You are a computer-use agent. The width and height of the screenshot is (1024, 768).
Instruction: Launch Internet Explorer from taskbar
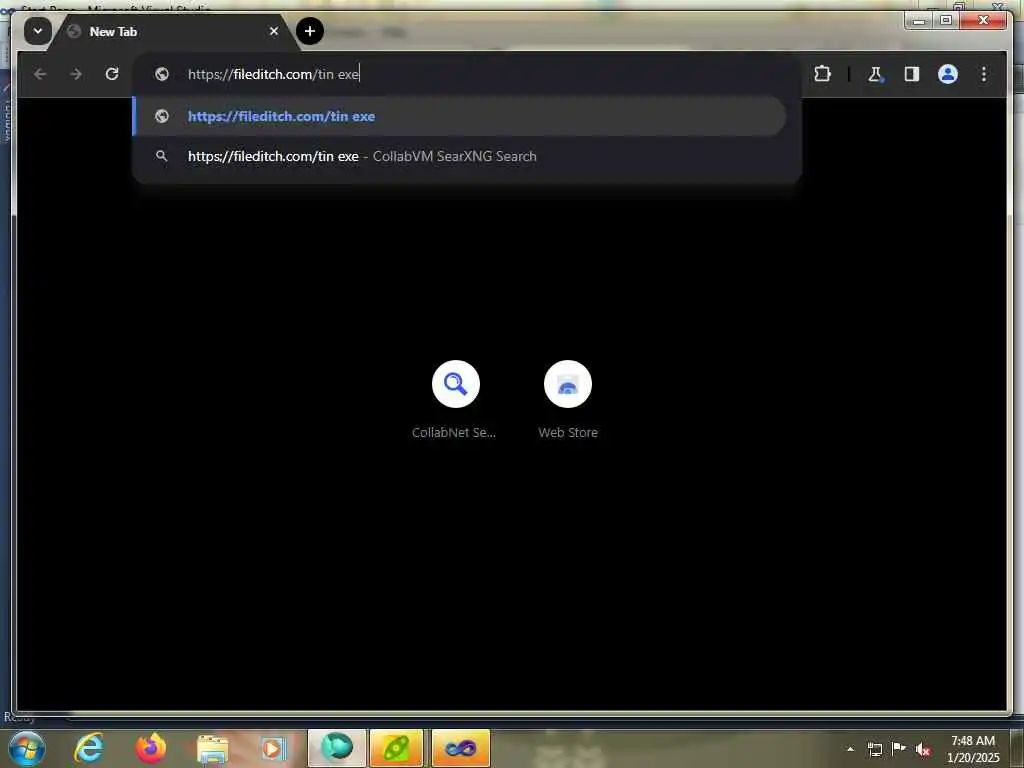88,748
